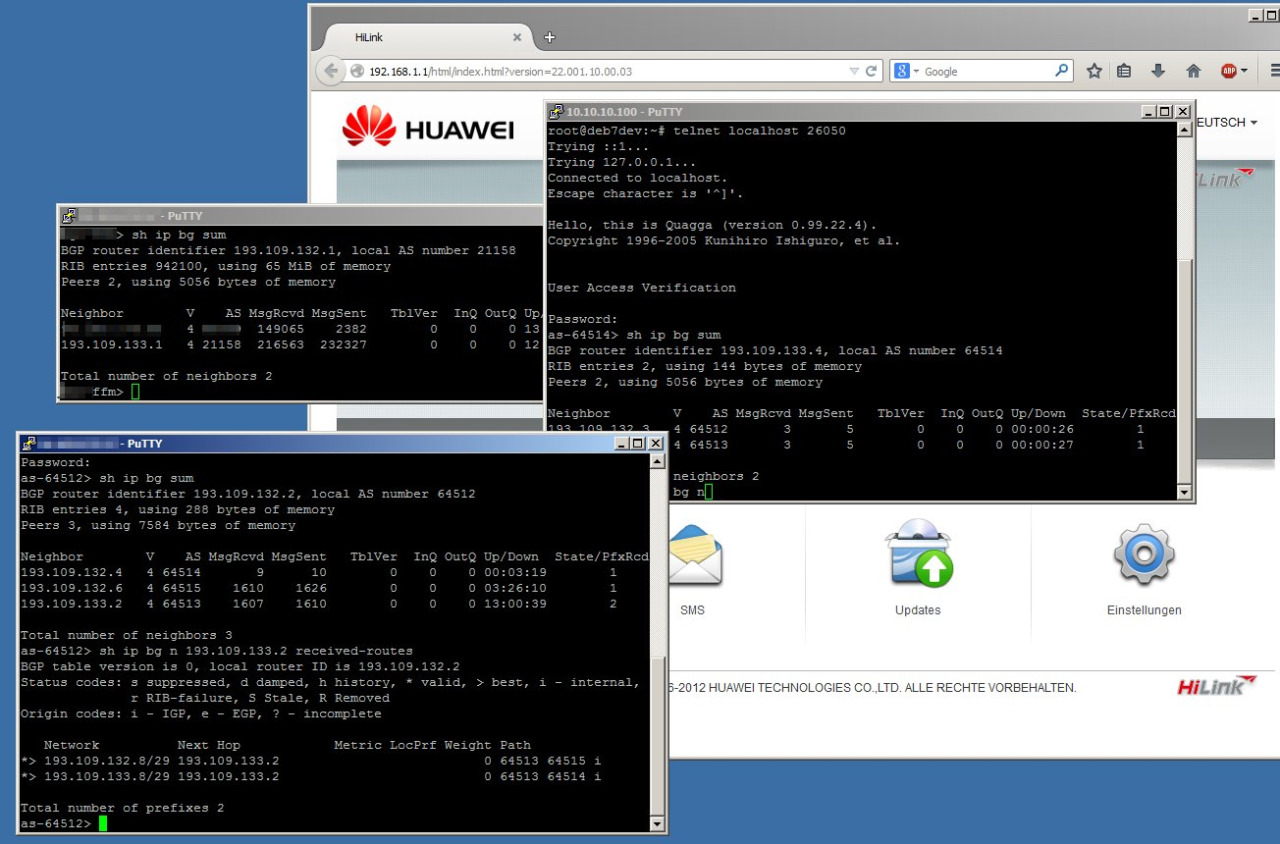1280x844 pixels.
Task: Open a new browser tab with plus
Action: click(549, 37)
